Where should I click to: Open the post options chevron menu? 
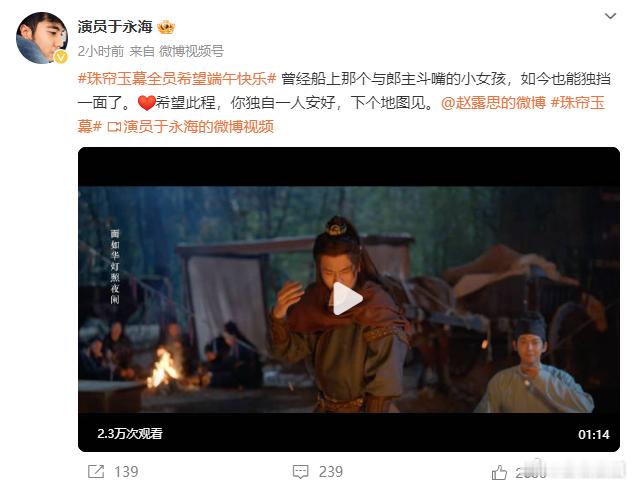(x=610, y=16)
